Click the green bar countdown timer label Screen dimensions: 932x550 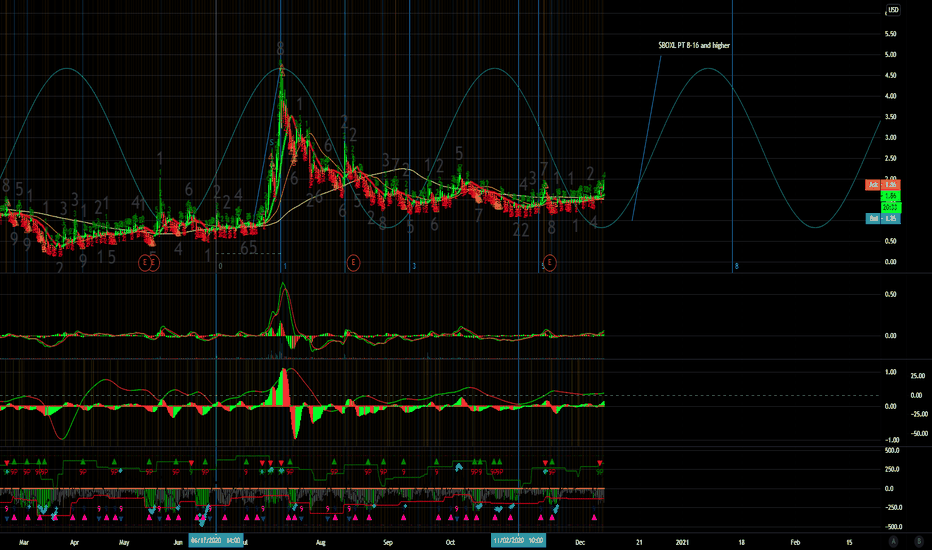point(890,207)
